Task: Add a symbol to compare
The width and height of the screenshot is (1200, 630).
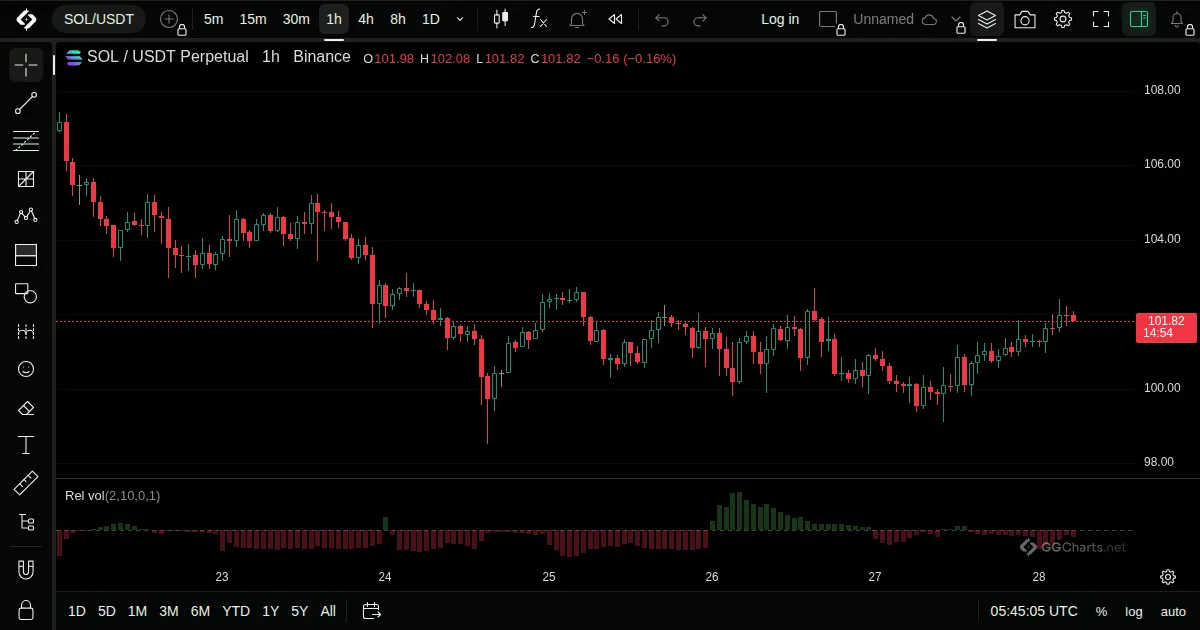Action: pyautogui.click(x=169, y=19)
